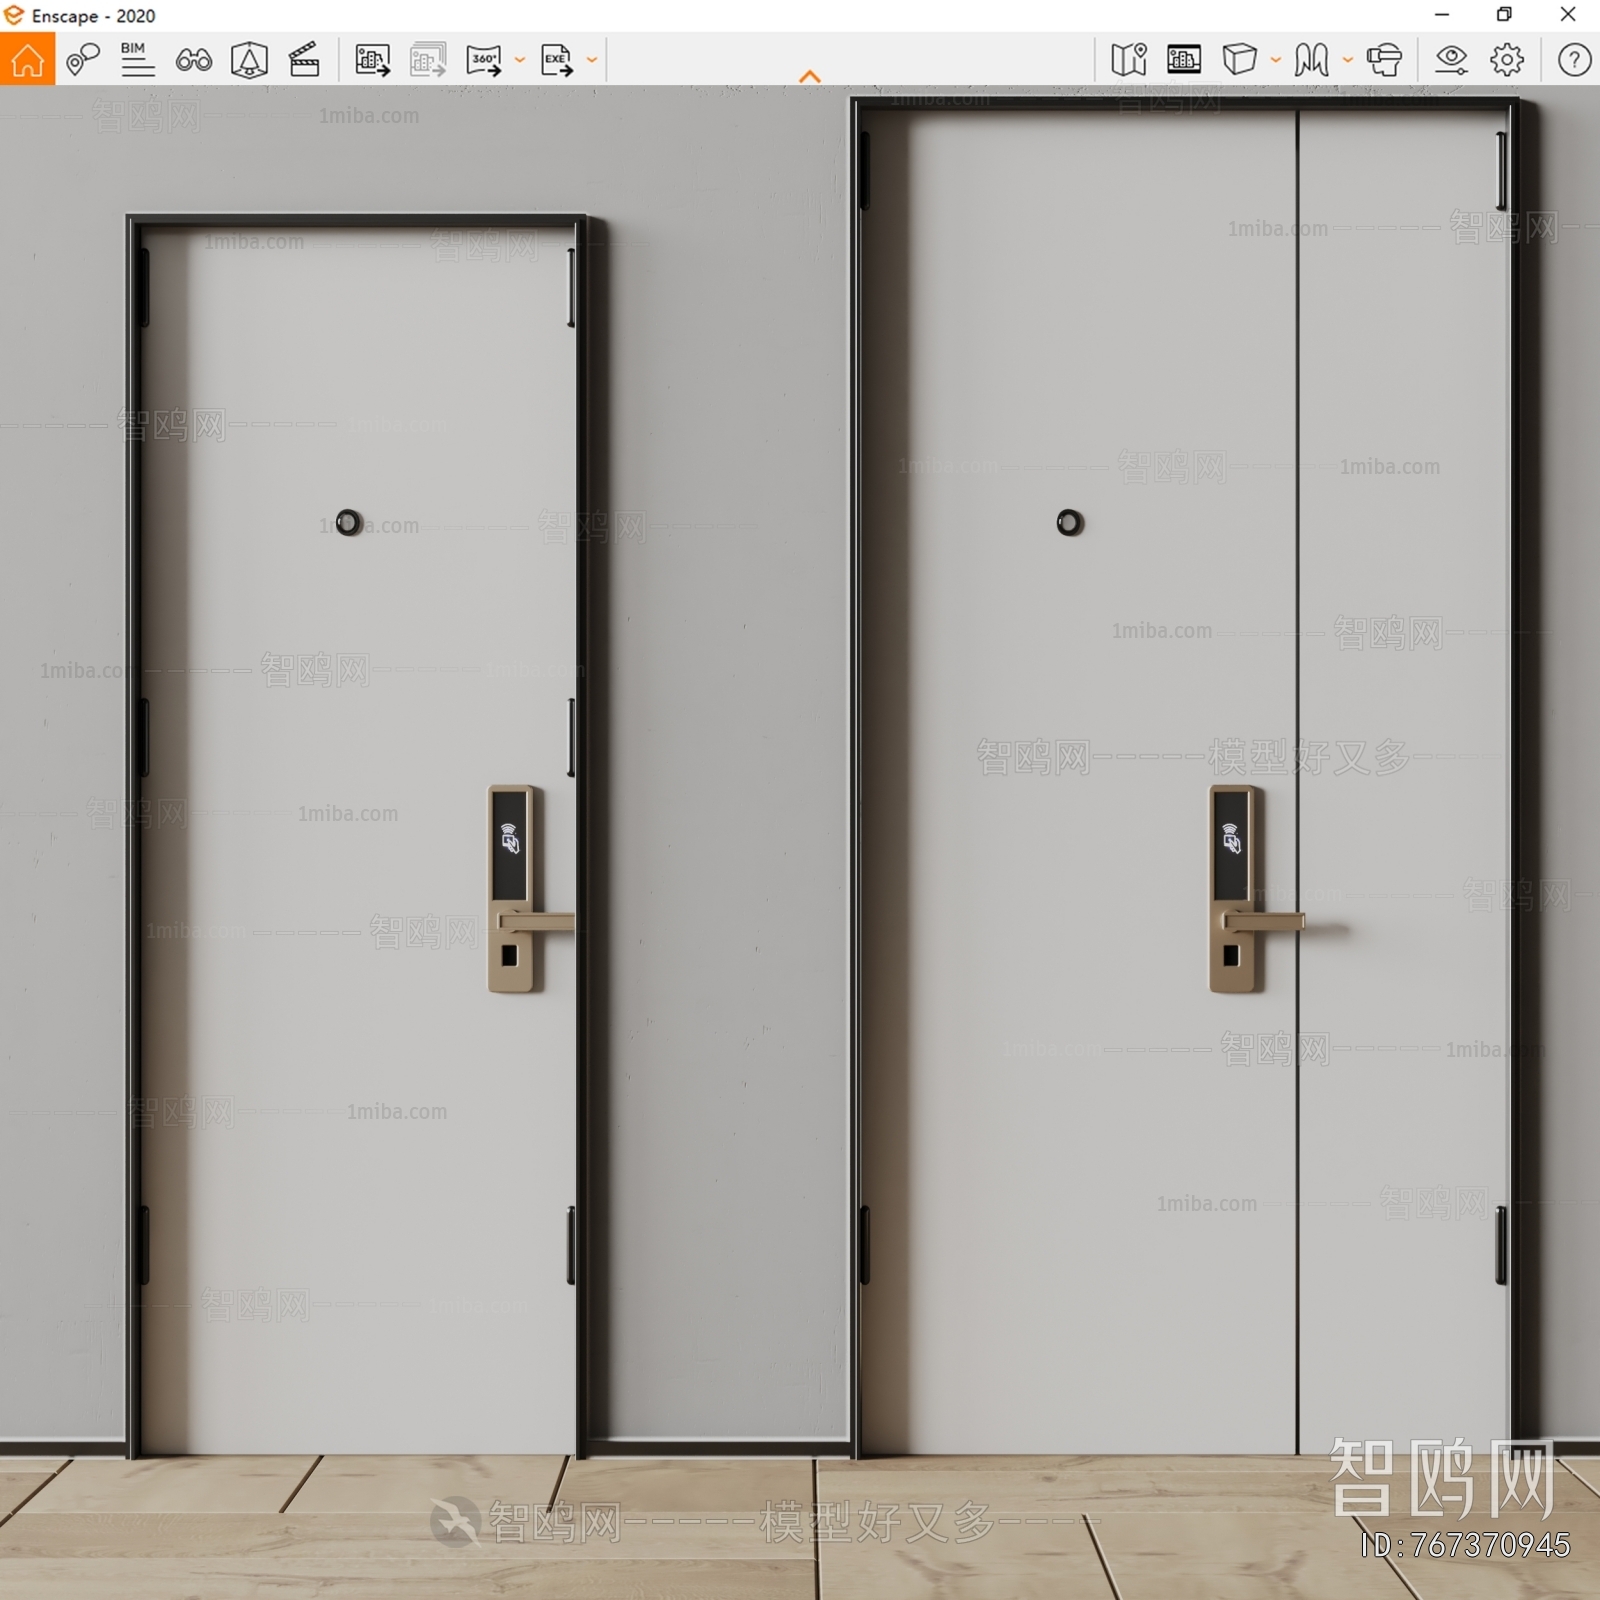The height and width of the screenshot is (1600, 1600).
Task: Export standalone EXE file
Action: (557, 60)
